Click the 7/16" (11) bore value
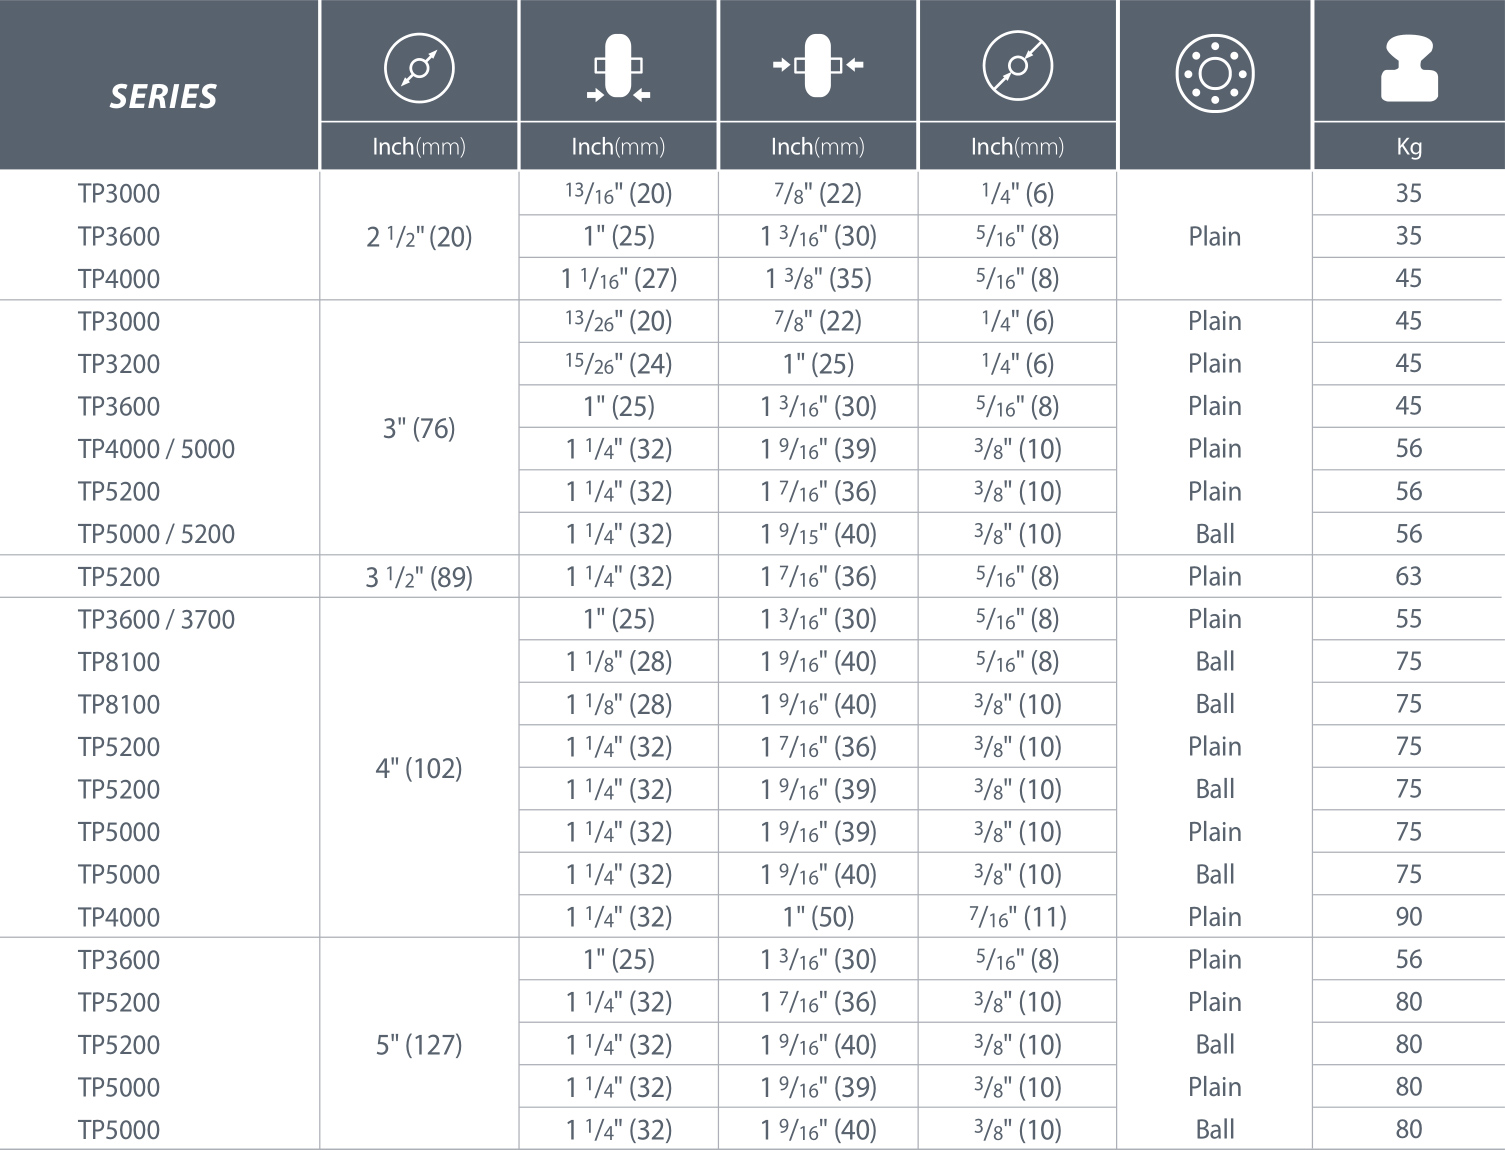 (1017, 917)
